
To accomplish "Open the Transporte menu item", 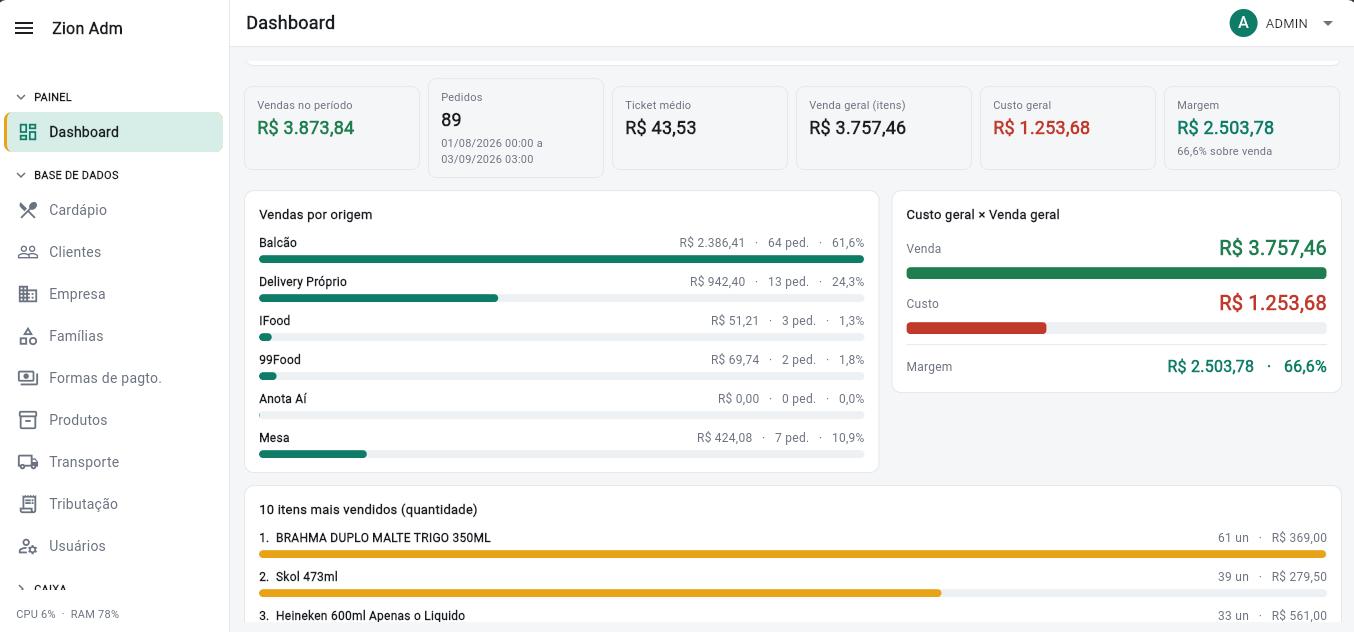I will click(114, 462).
